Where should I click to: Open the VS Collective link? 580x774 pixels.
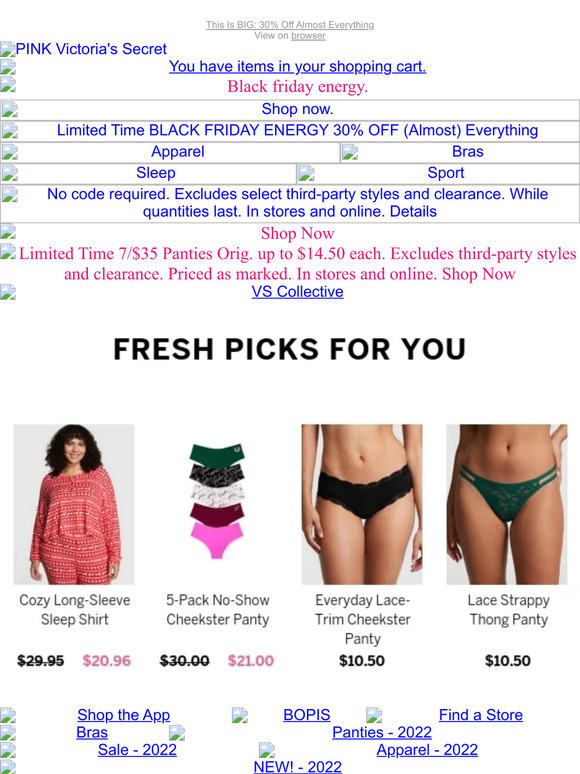pyautogui.click(x=297, y=292)
